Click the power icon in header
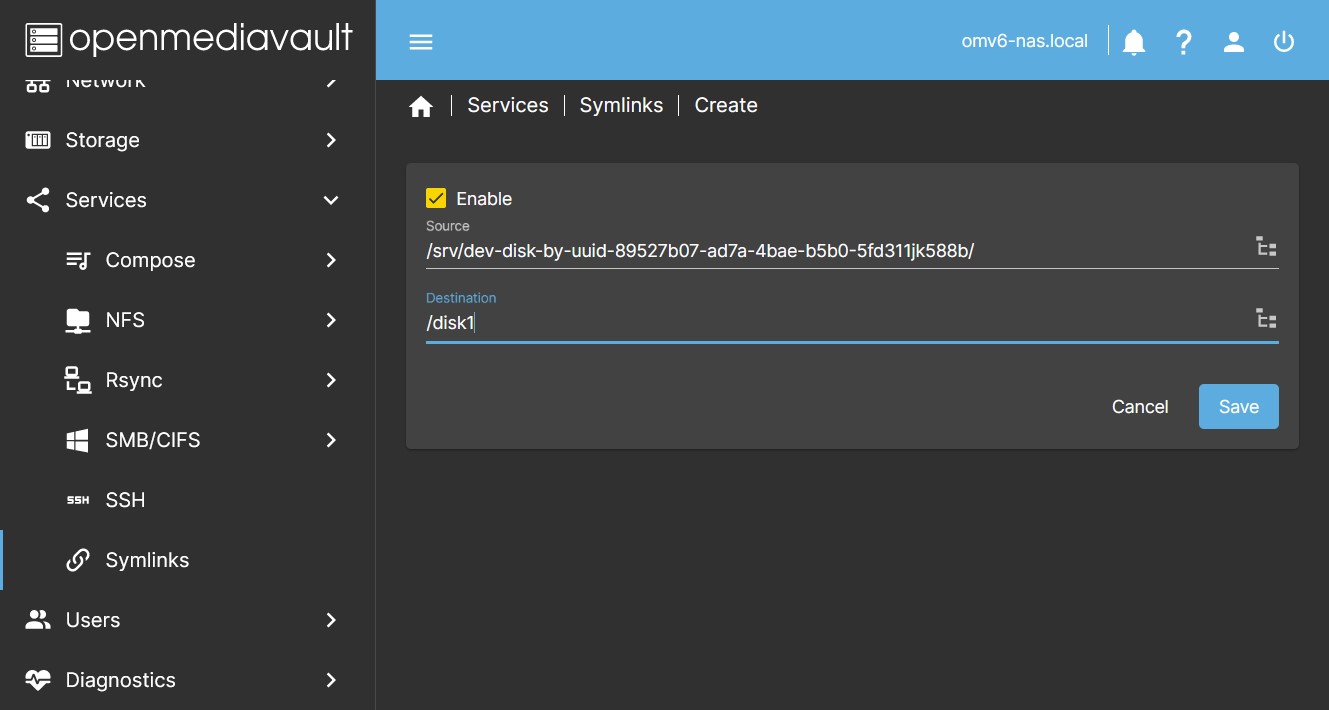 1284,42
